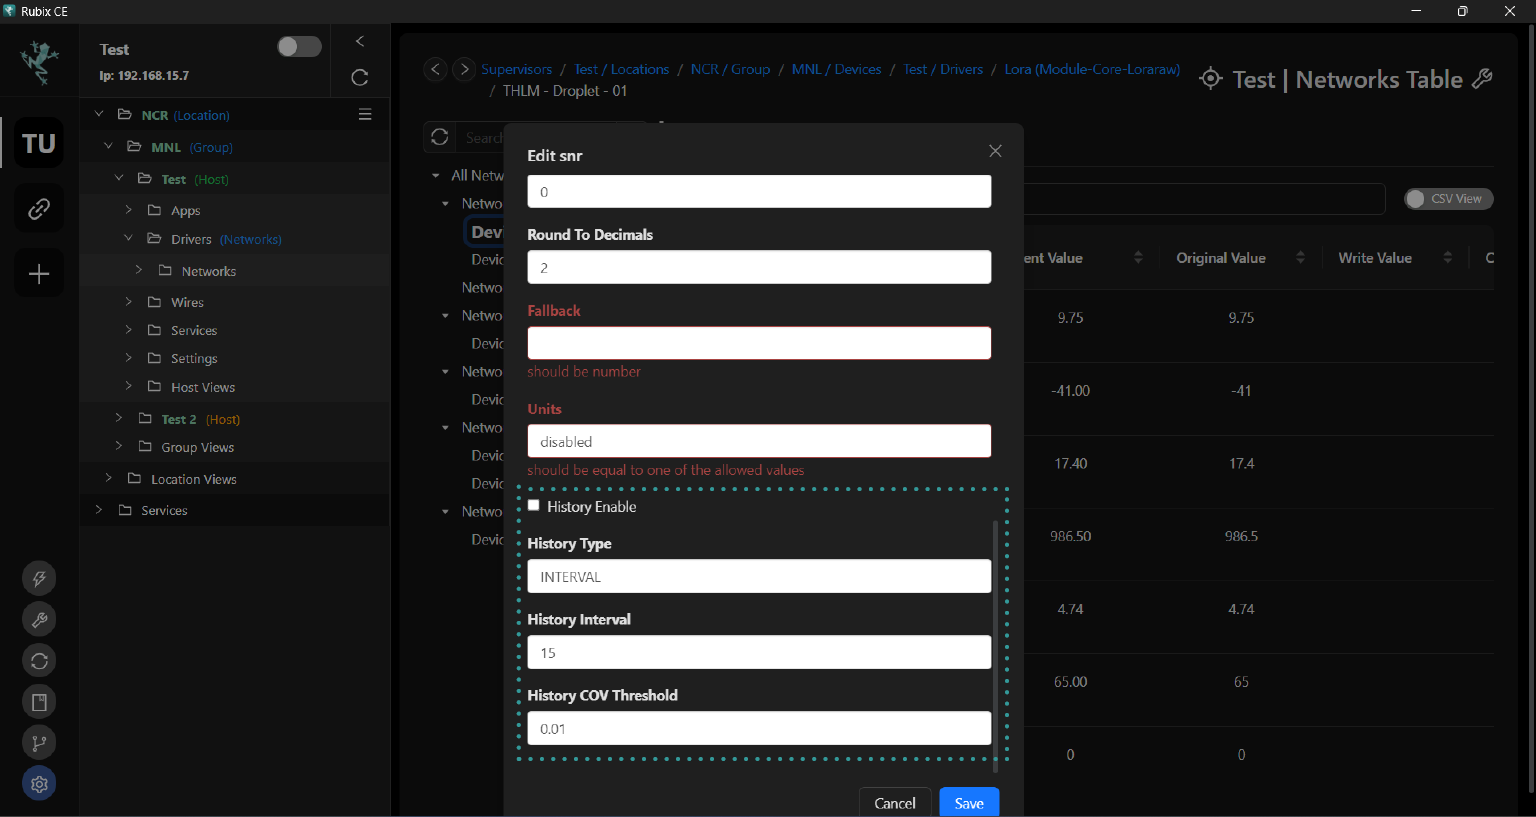Save the snr point edits
This screenshot has height=817, width=1536.
[969, 802]
